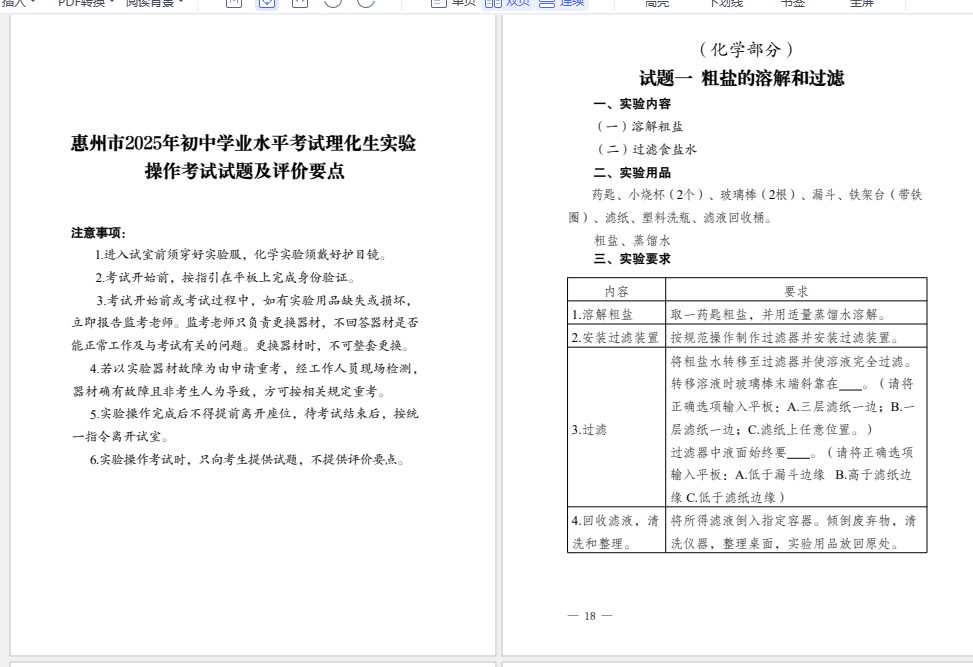Click the page number — 18 —
This screenshot has height=667, width=973.
590,616
